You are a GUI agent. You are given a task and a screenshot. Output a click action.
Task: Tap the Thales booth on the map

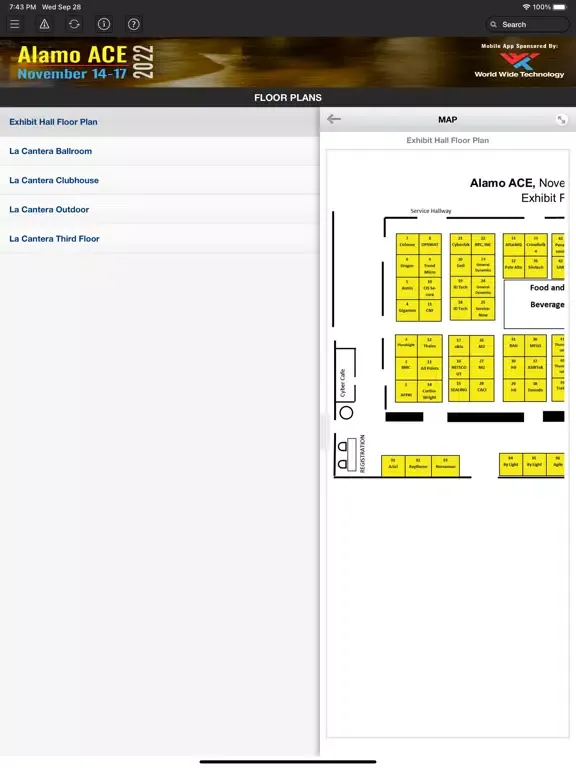tap(430, 346)
